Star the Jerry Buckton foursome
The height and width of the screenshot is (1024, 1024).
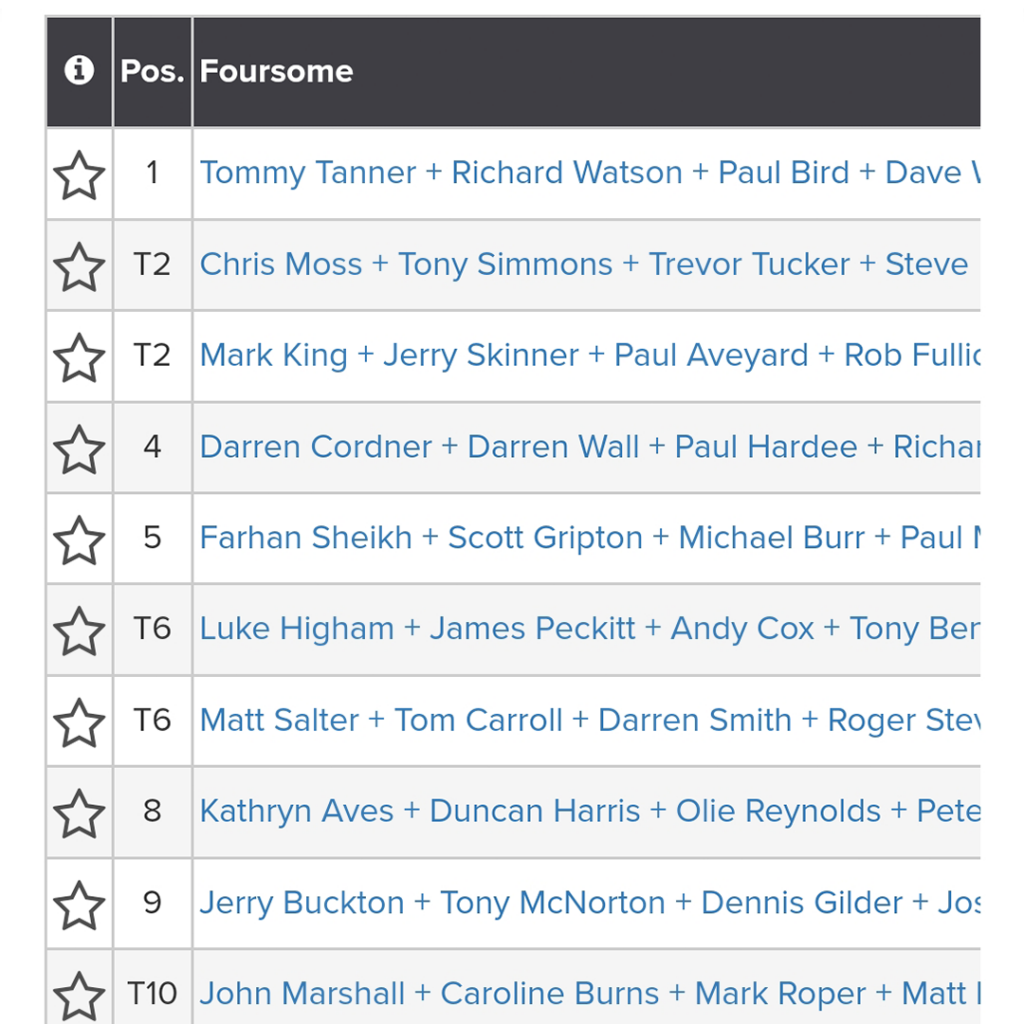(x=79, y=905)
